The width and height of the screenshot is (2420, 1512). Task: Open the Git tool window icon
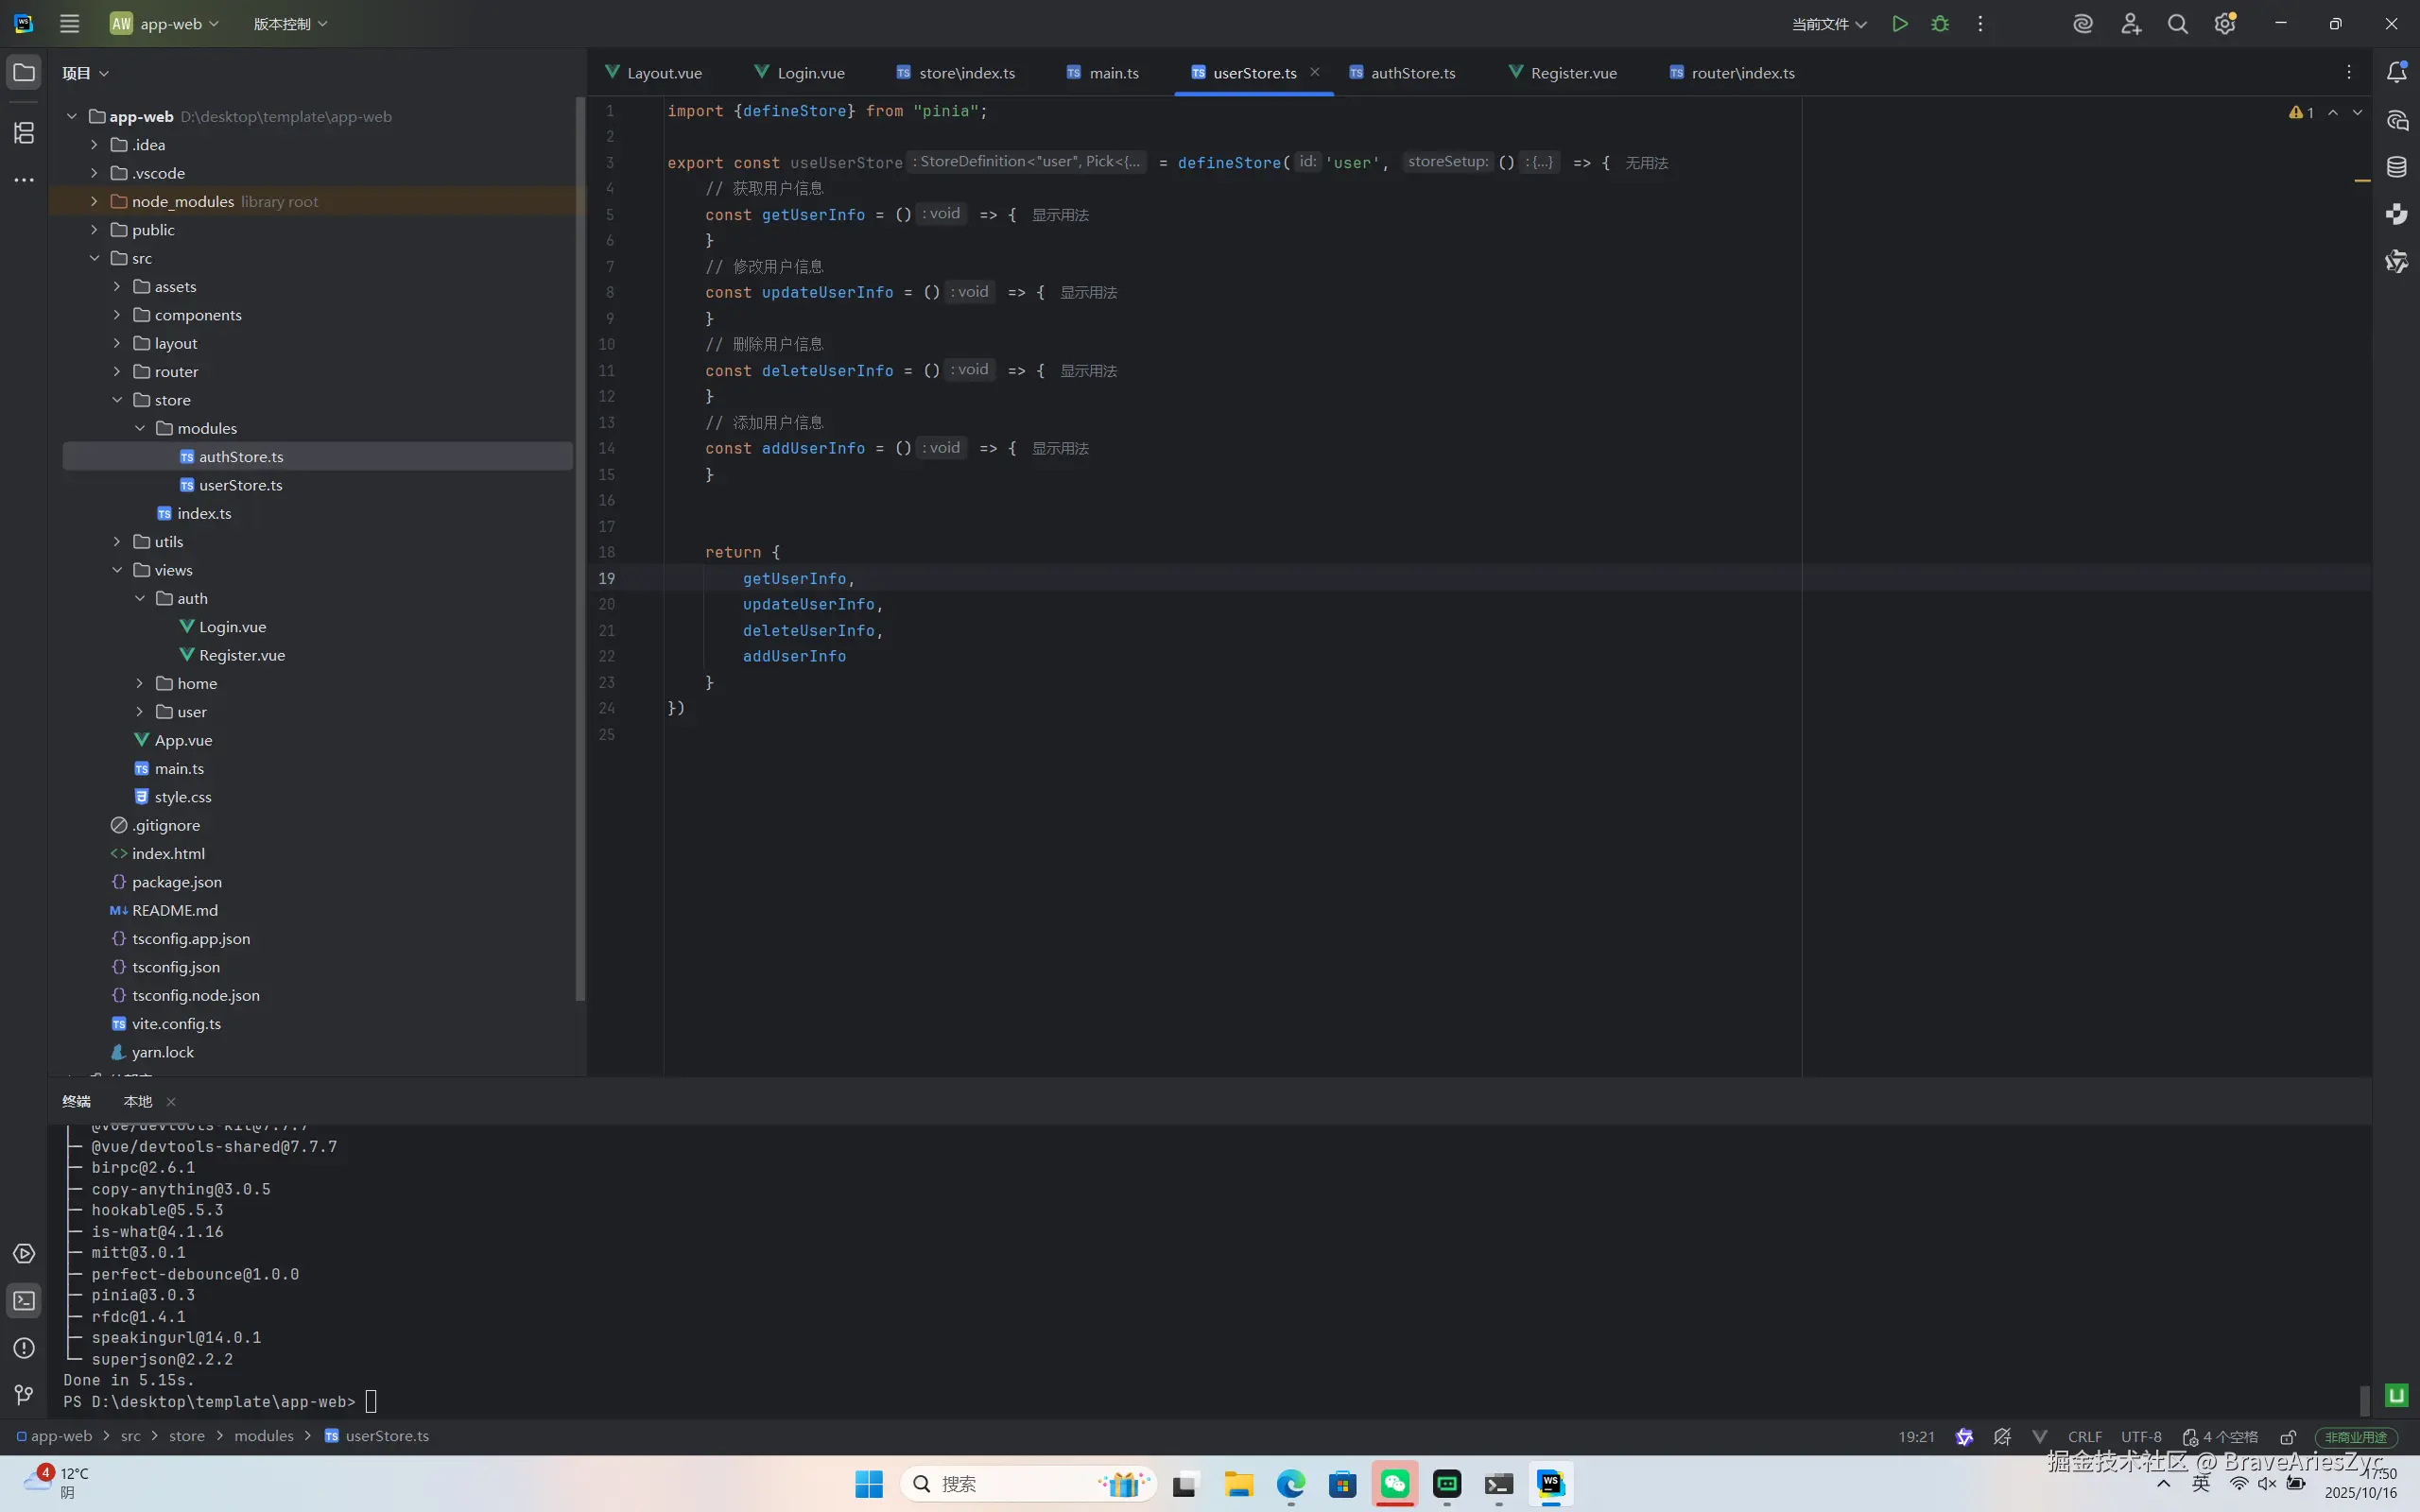[x=24, y=1395]
